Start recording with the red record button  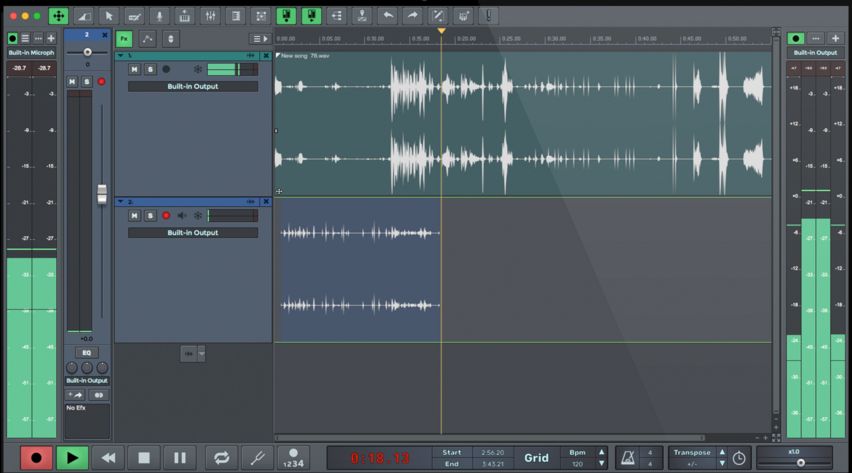pos(36,458)
